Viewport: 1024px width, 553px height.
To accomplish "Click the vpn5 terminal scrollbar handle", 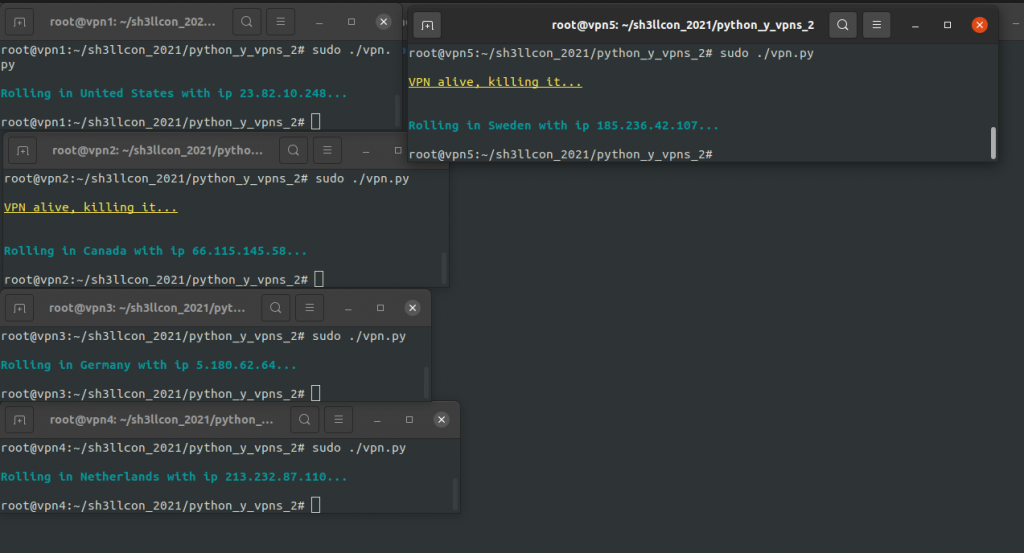I will coord(993,143).
